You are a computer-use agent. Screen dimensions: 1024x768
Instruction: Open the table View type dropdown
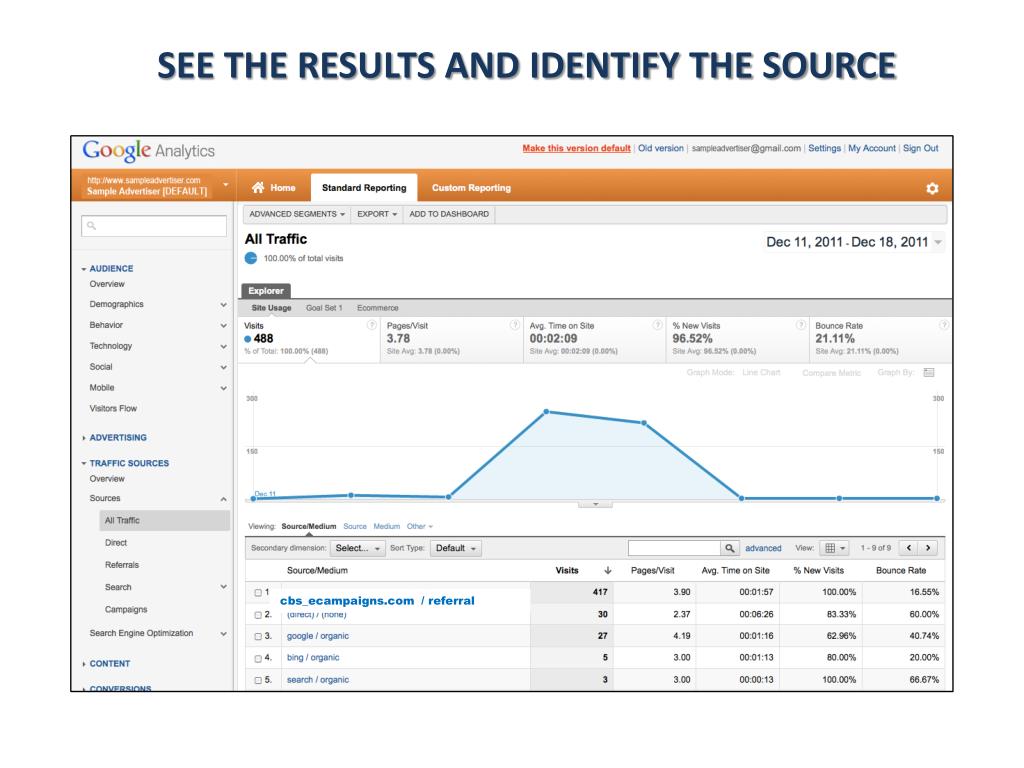point(835,549)
